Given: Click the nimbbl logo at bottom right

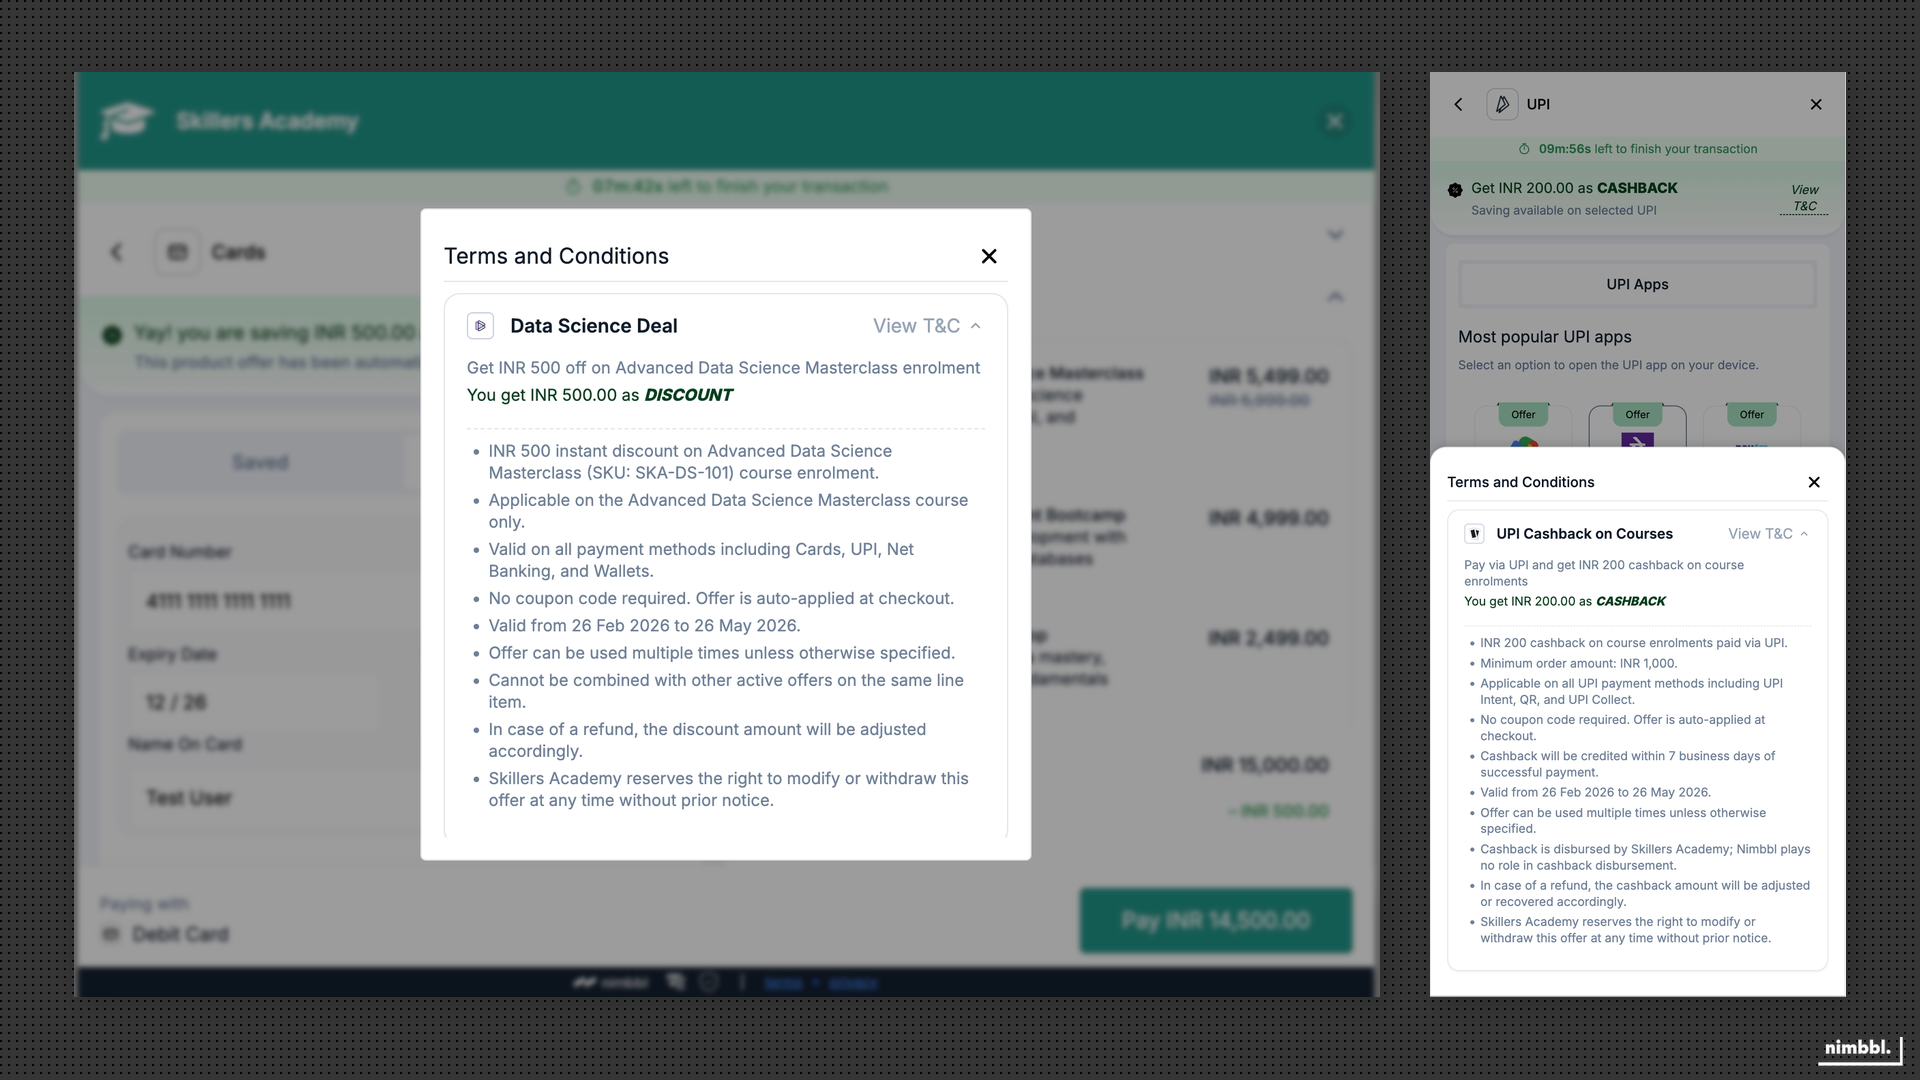Looking at the screenshot, I should coord(1858,1049).
